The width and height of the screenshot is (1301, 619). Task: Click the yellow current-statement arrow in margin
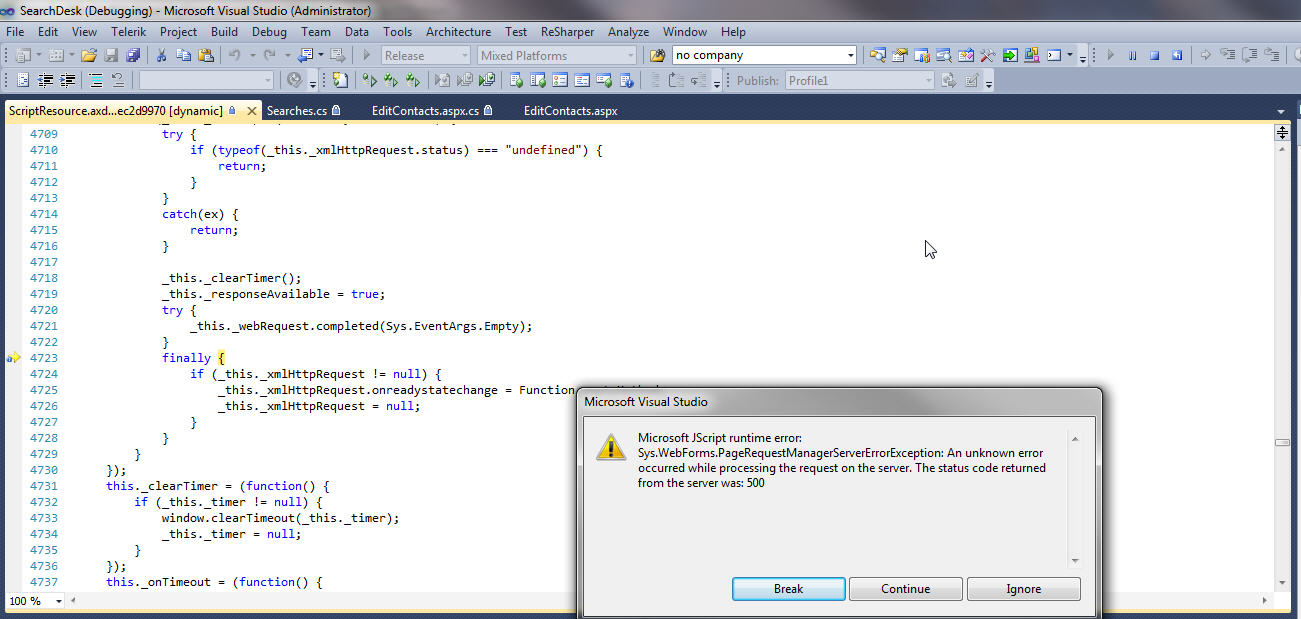14,357
